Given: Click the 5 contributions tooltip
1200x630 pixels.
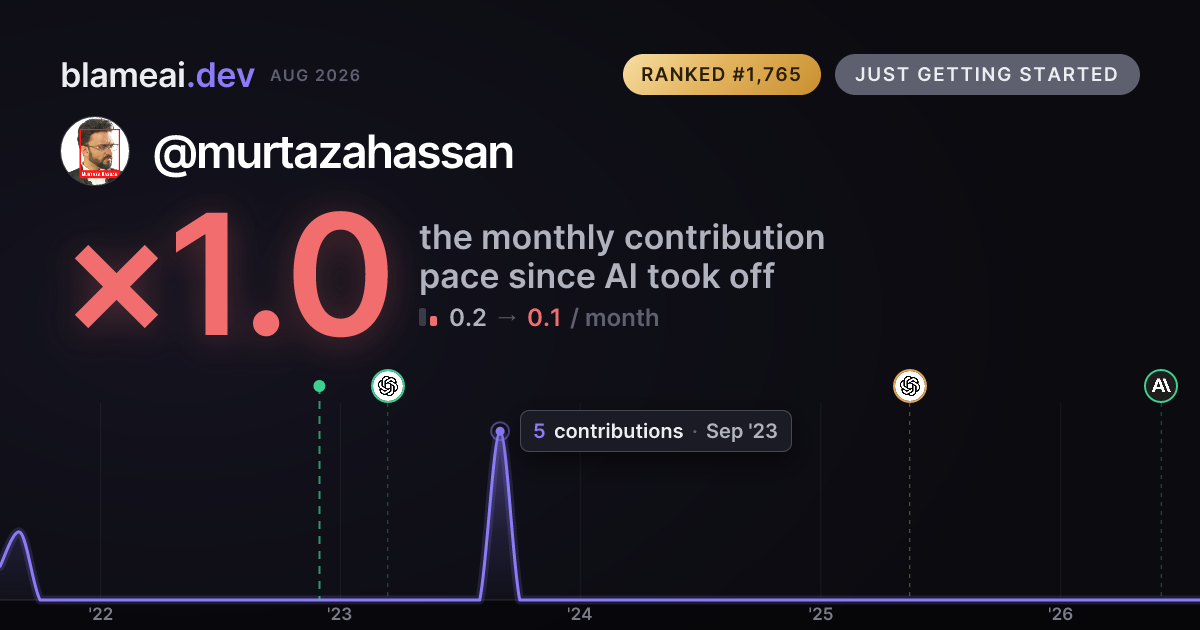Looking at the screenshot, I should (x=655, y=431).
